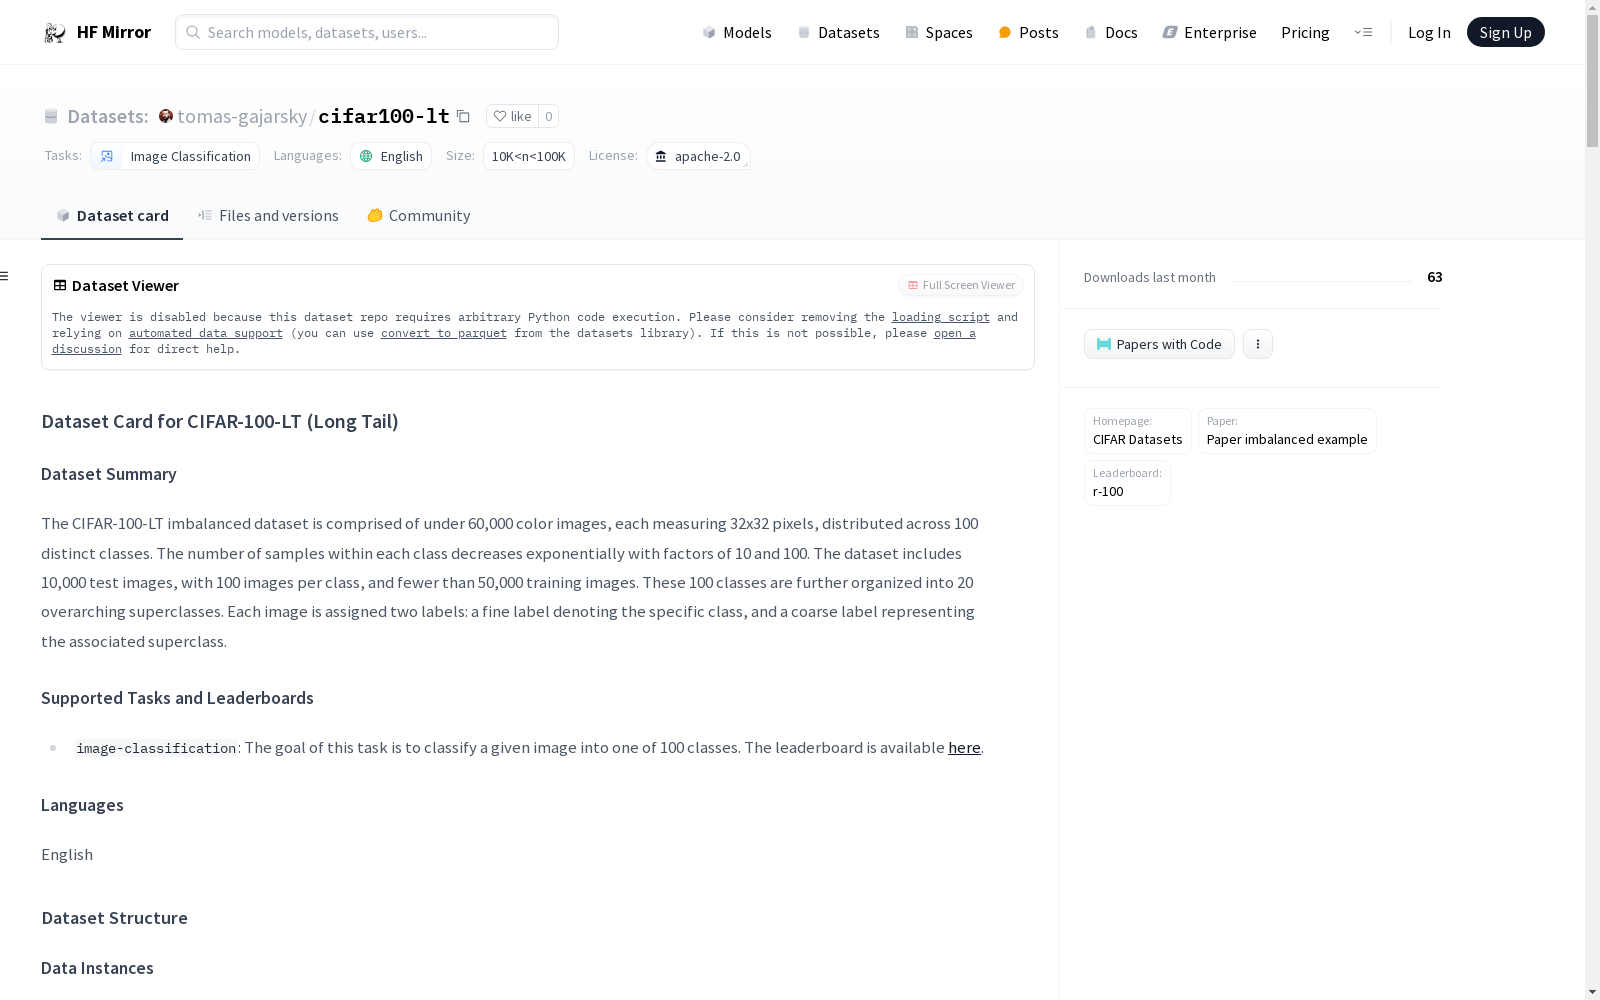Click the 'Datasets:' breadcrumb label
Screen dimensions: 1600x1000
pyautogui.click(x=108, y=116)
